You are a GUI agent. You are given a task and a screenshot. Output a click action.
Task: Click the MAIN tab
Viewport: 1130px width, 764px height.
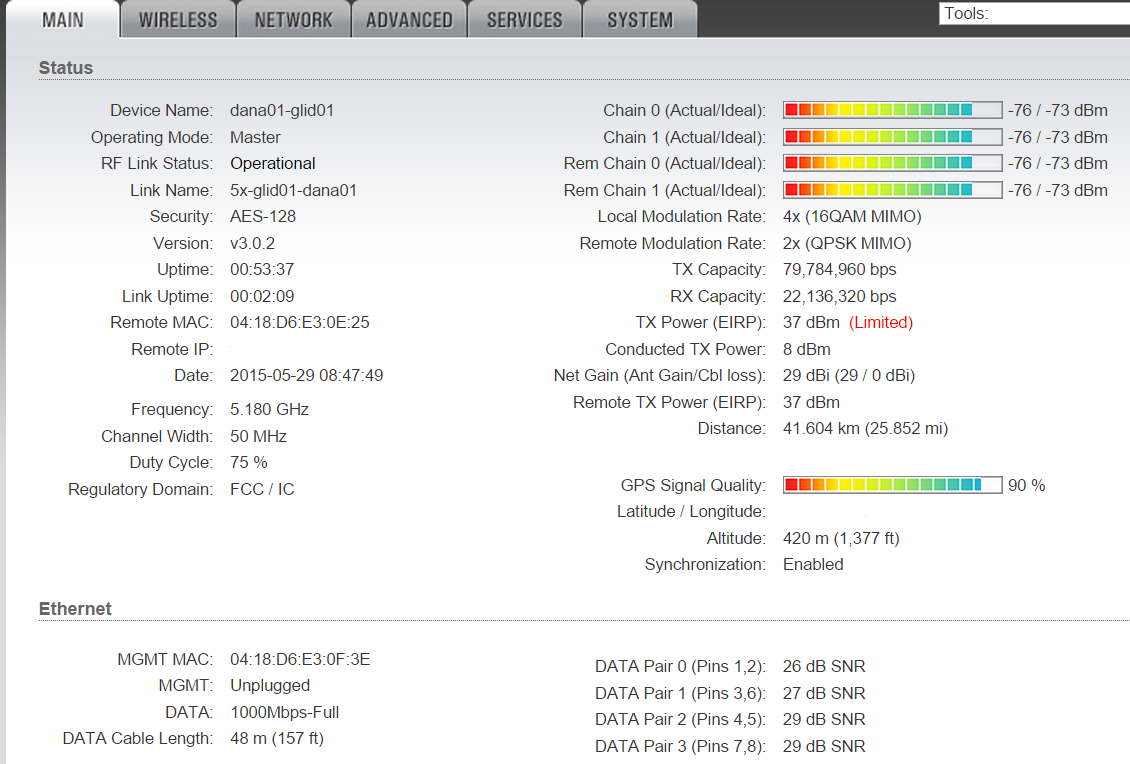point(62,20)
